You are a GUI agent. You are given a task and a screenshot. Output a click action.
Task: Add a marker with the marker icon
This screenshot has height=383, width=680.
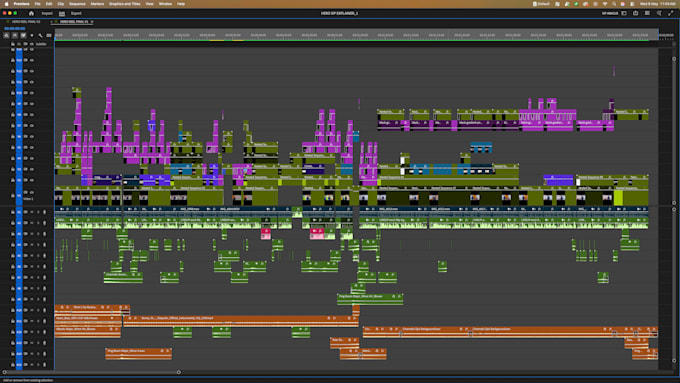[32, 35]
